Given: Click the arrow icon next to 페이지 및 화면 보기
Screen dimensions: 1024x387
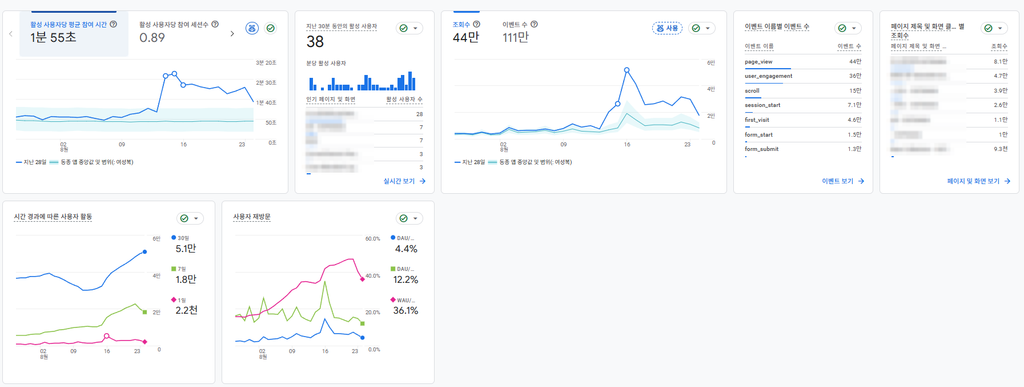Looking at the screenshot, I should point(1008,181).
